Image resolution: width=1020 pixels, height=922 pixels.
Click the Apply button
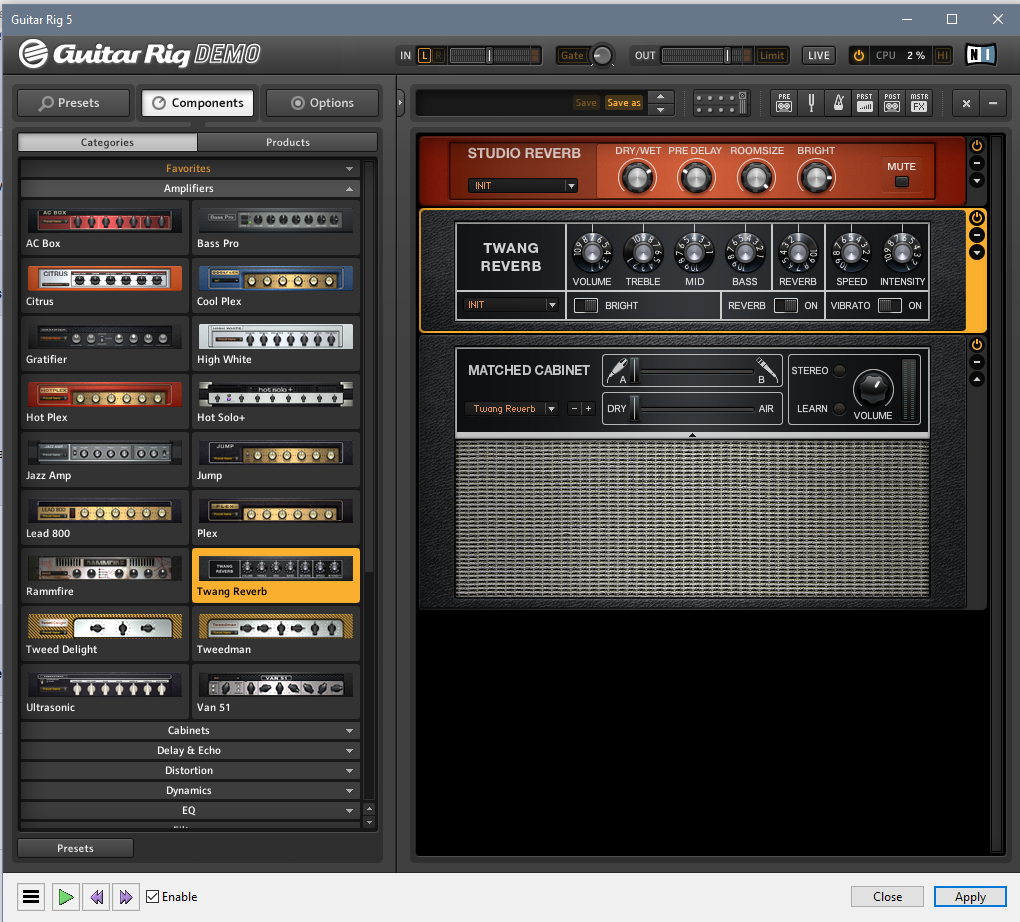coord(970,897)
